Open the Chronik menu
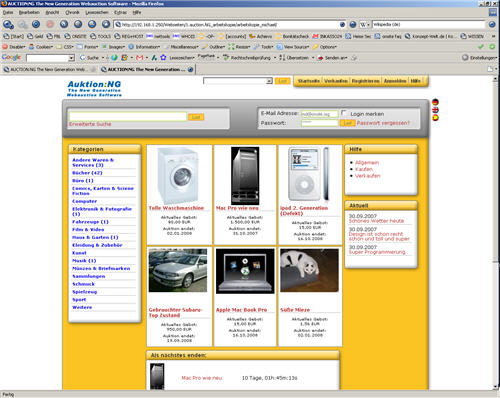The height and width of the screenshot is (398, 500). 72,12
